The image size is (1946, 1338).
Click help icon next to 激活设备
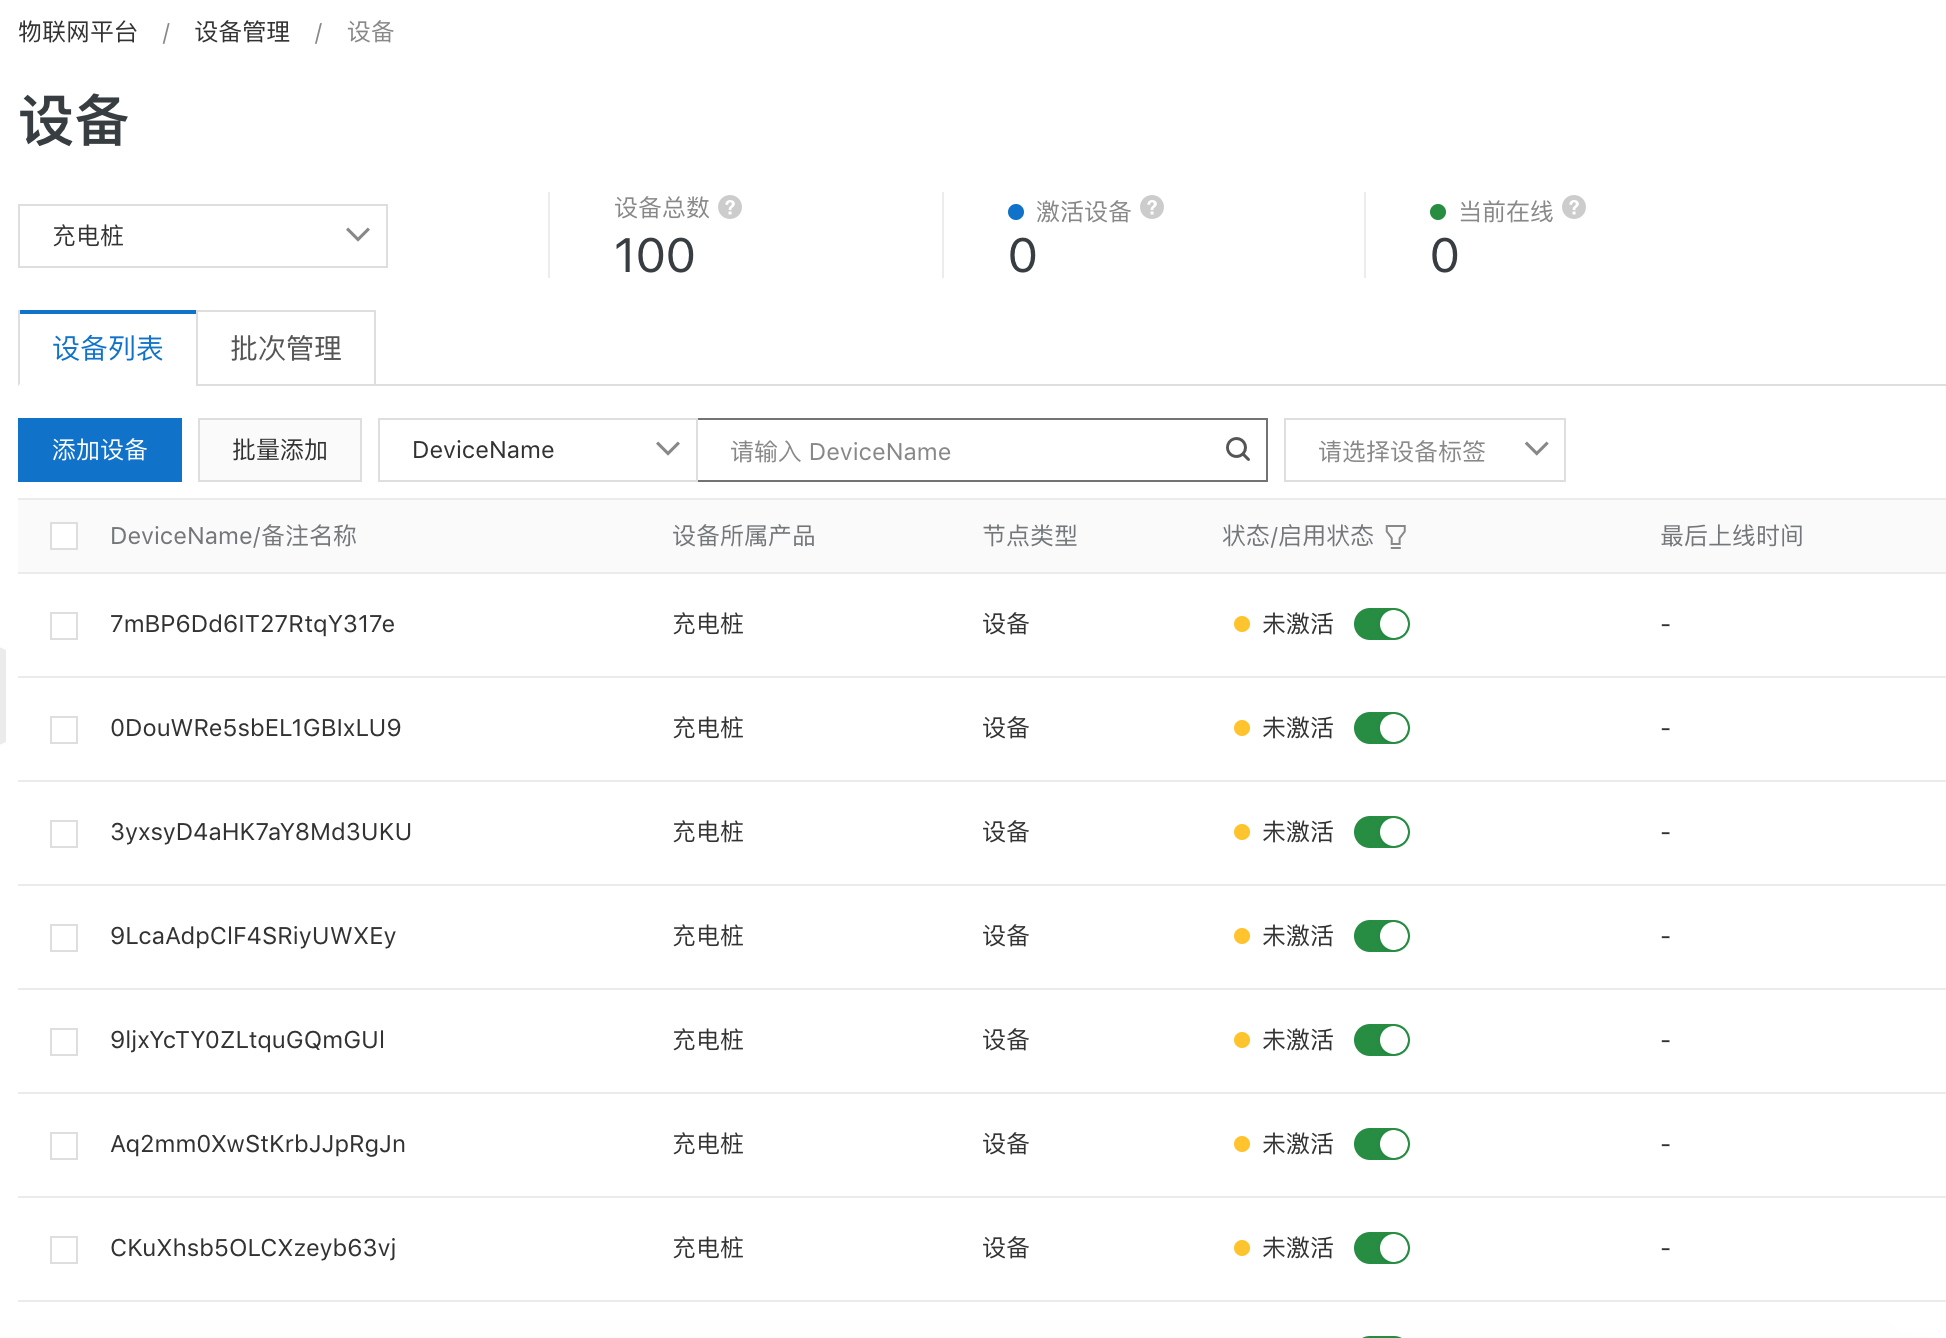click(1152, 207)
